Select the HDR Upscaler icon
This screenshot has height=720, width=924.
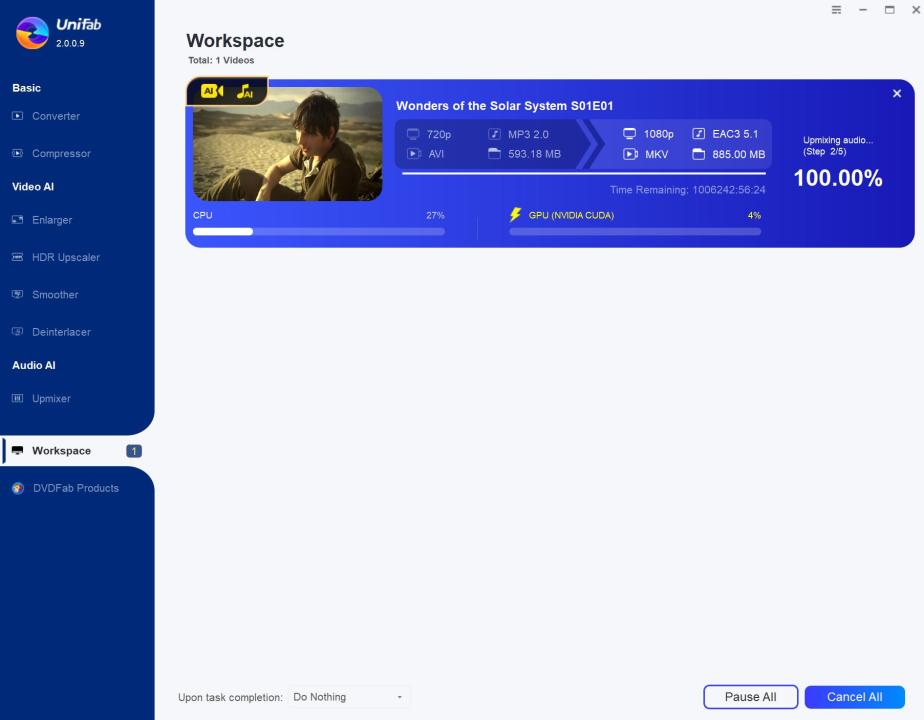click(x=18, y=257)
